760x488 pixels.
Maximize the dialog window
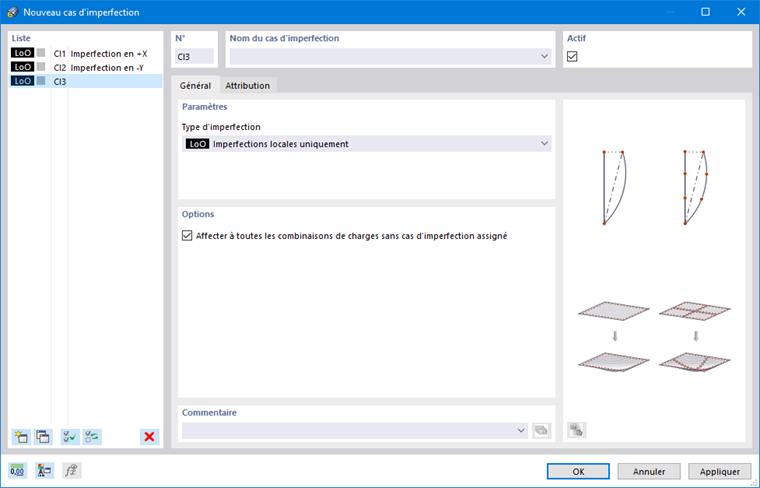point(706,12)
